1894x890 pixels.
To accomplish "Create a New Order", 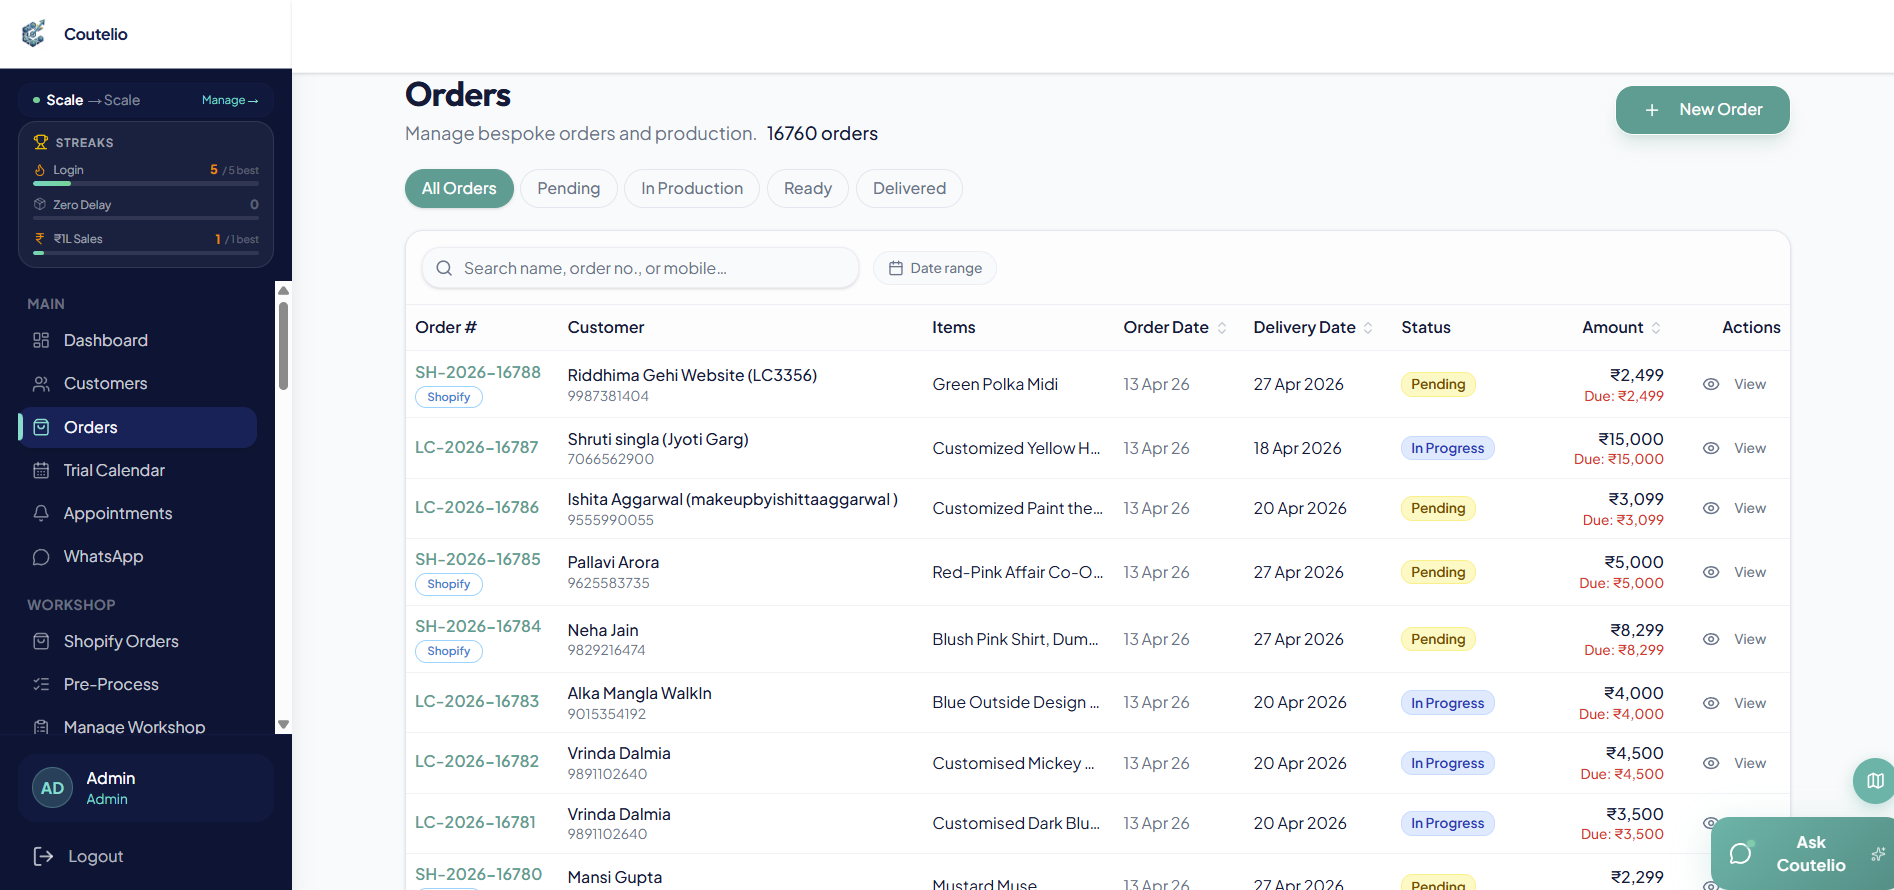I will [x=1702, y=110].
